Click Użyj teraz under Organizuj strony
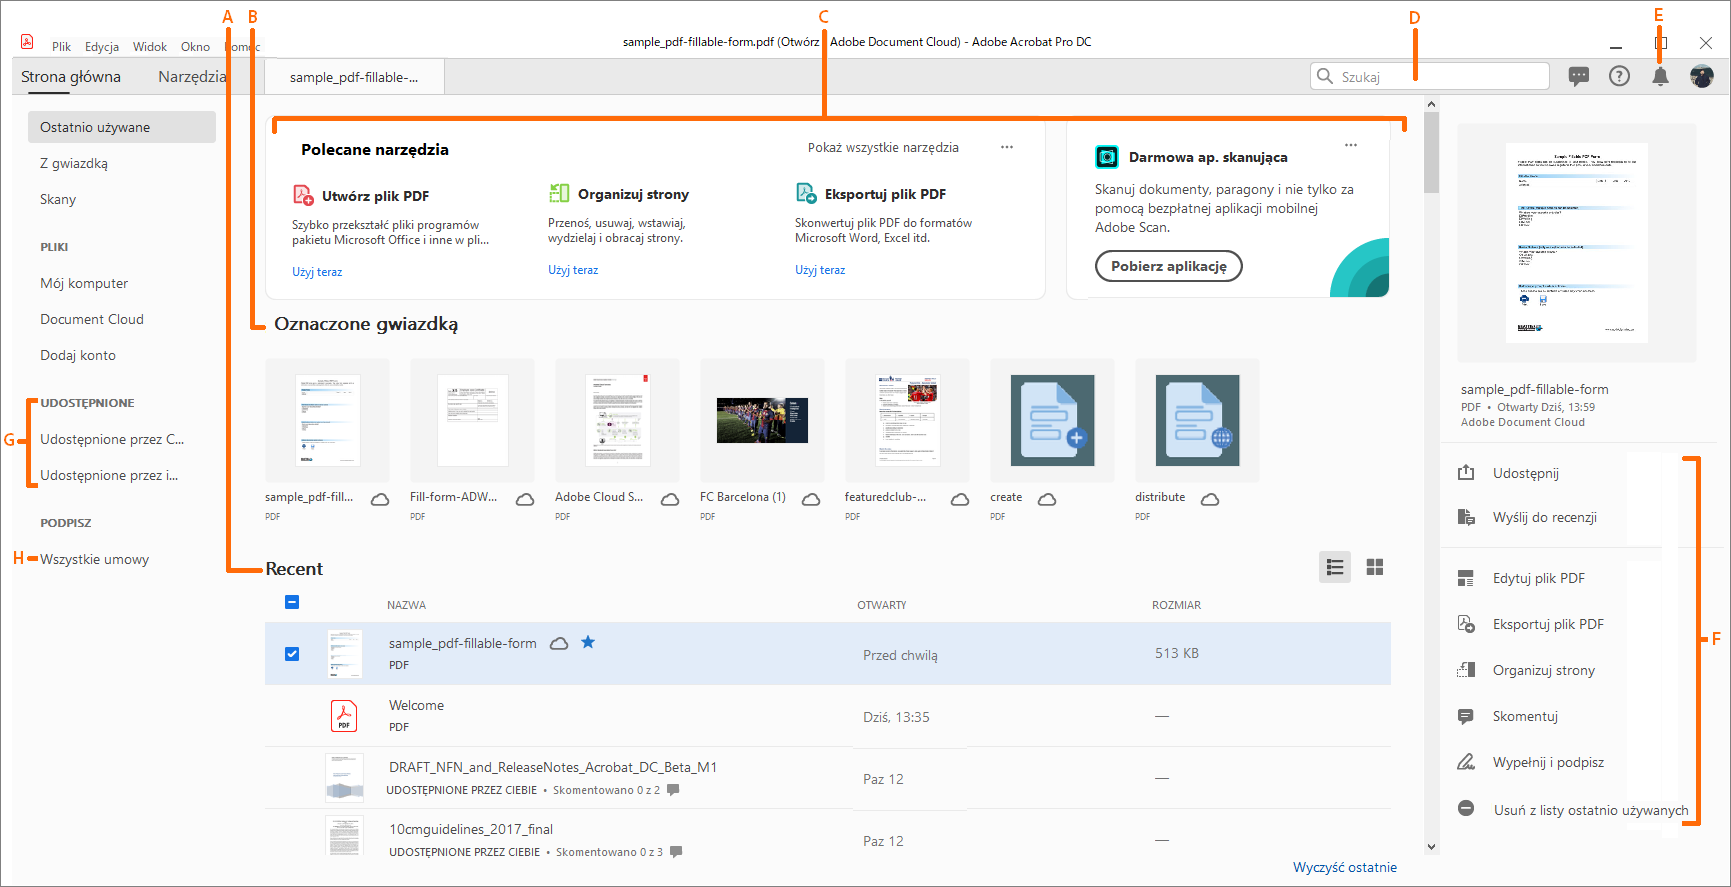 tap(573, 270)
